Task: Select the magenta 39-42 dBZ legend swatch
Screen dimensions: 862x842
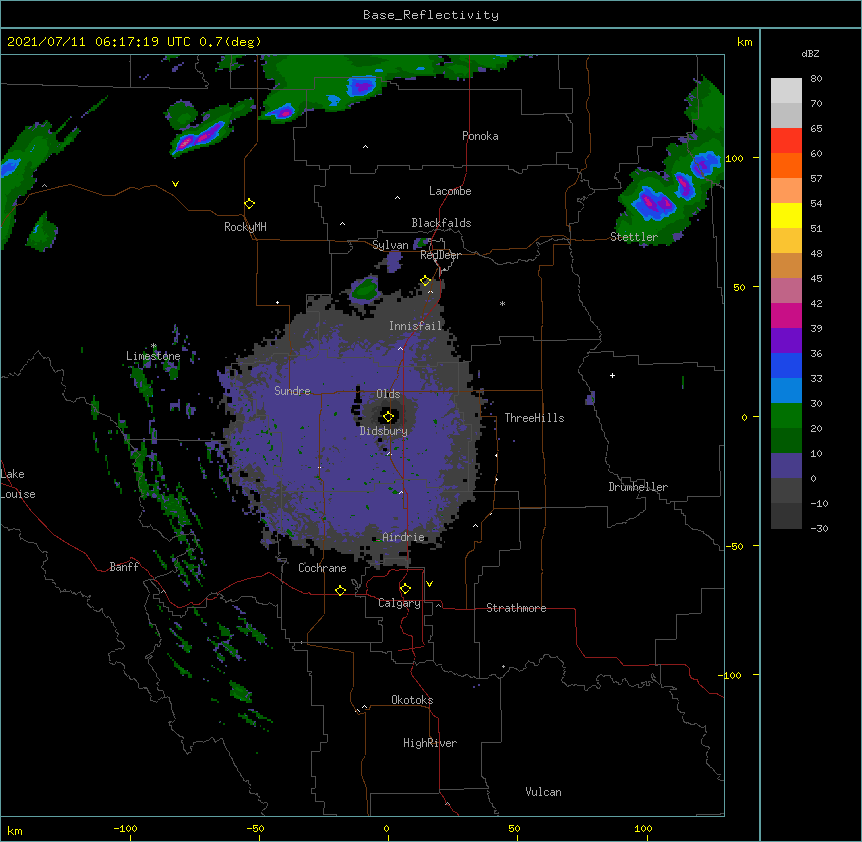Action: [x=786, y=315]
